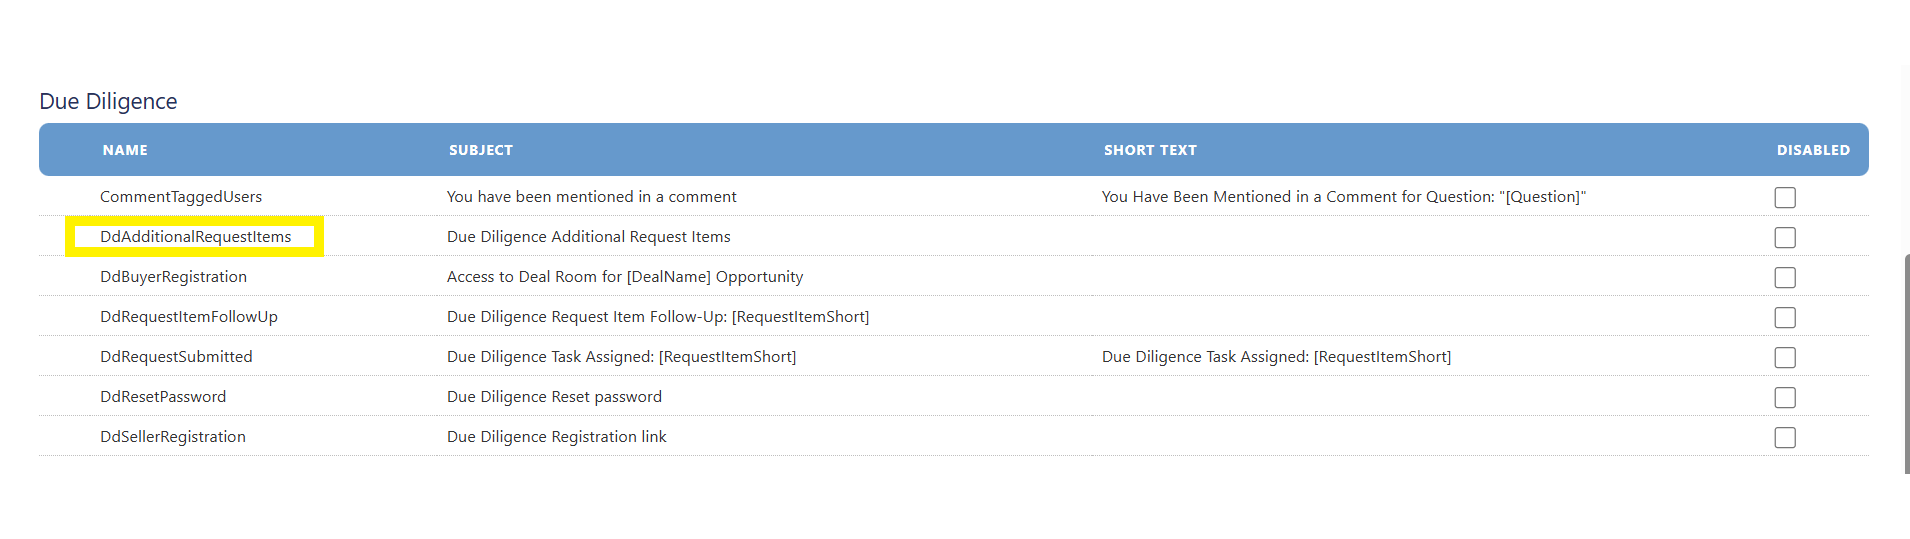Disable the DdSellerRegistration template
This screenshot has height=539, width=1910.
click(x=1785, y=437)
